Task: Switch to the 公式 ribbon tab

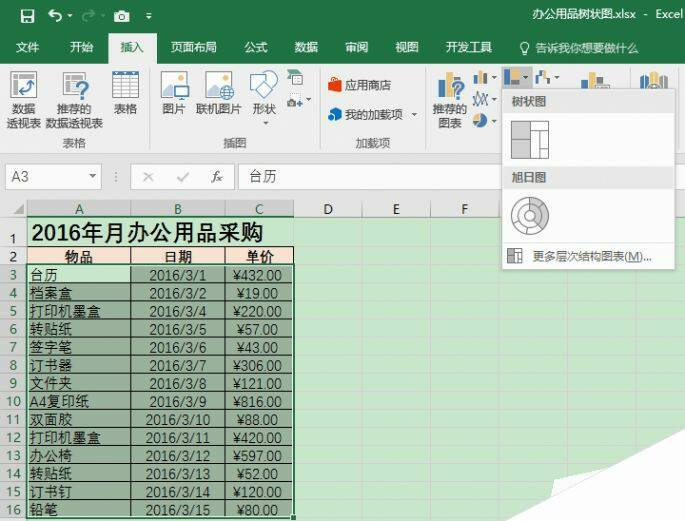Action: (256, 47)
